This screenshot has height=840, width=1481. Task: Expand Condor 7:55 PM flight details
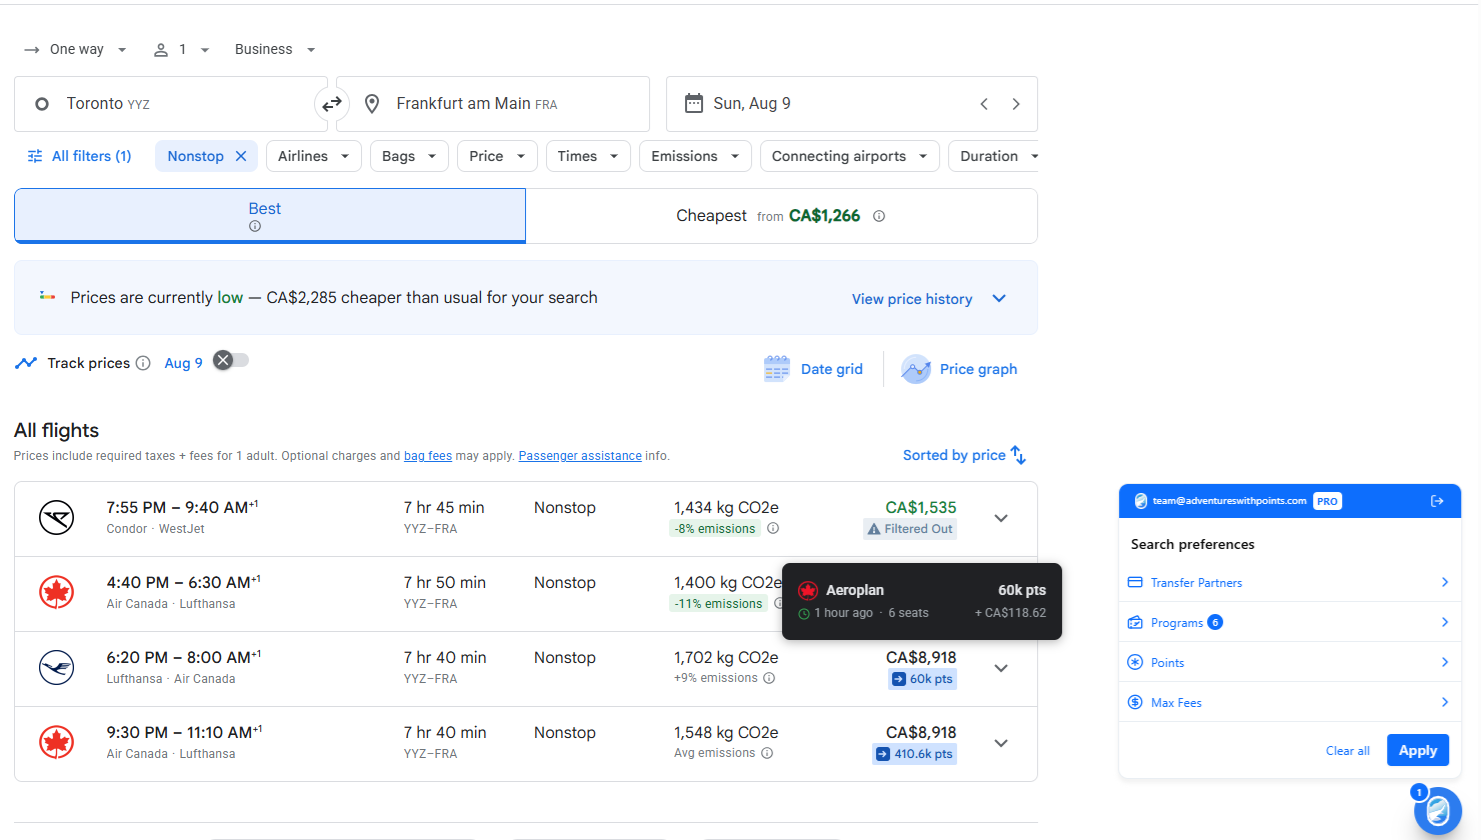[x=1001, y=518]
